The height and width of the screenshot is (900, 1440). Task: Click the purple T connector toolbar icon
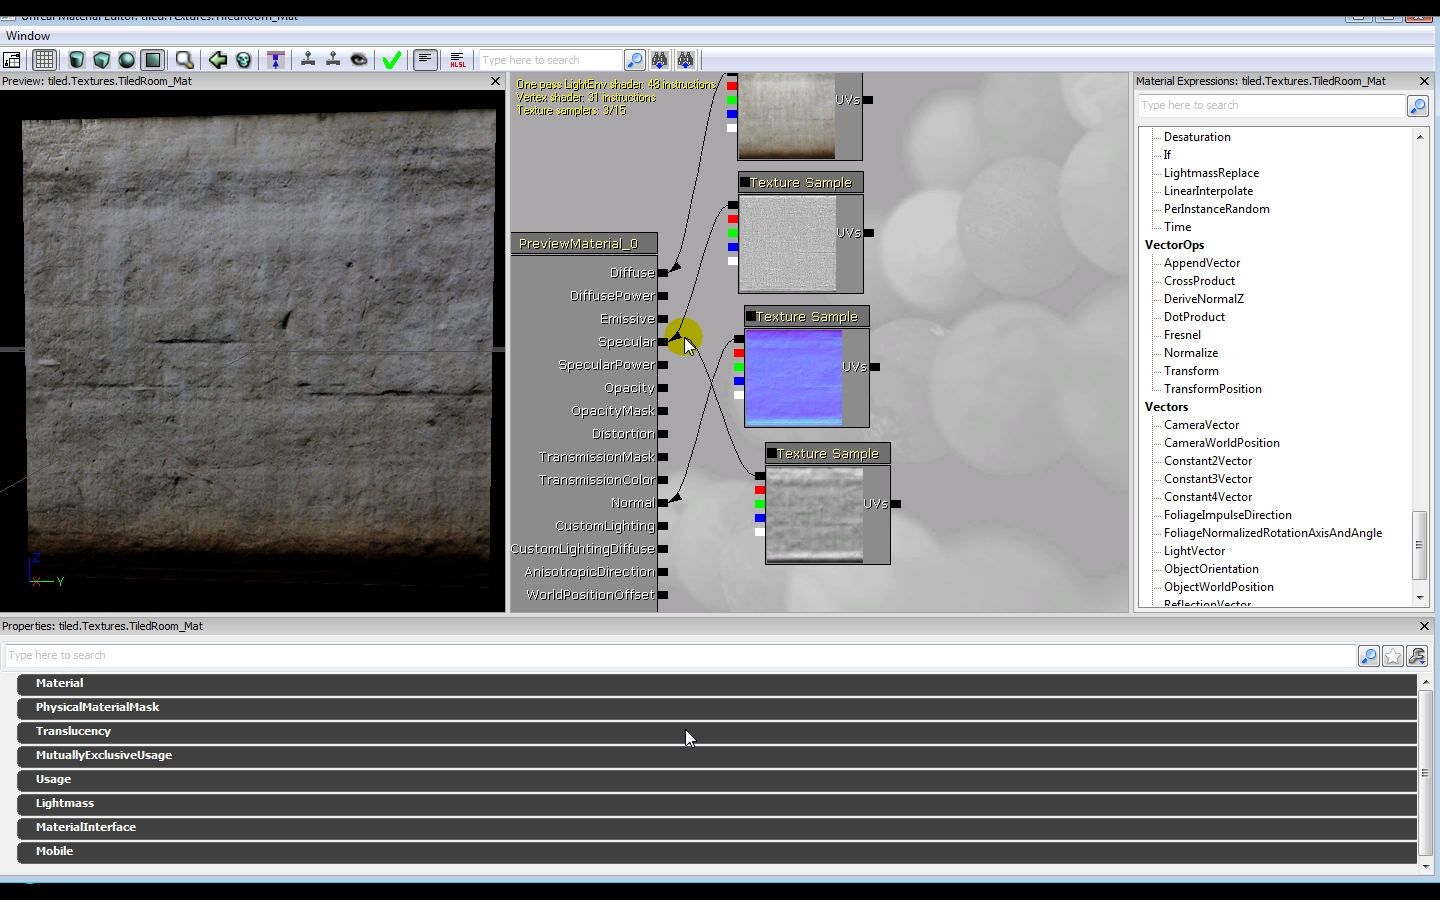[x=276, y=60]
